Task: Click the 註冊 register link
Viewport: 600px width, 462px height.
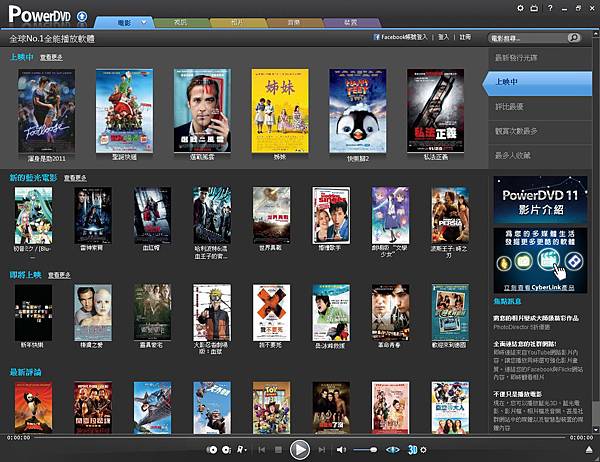Action: 465,37
